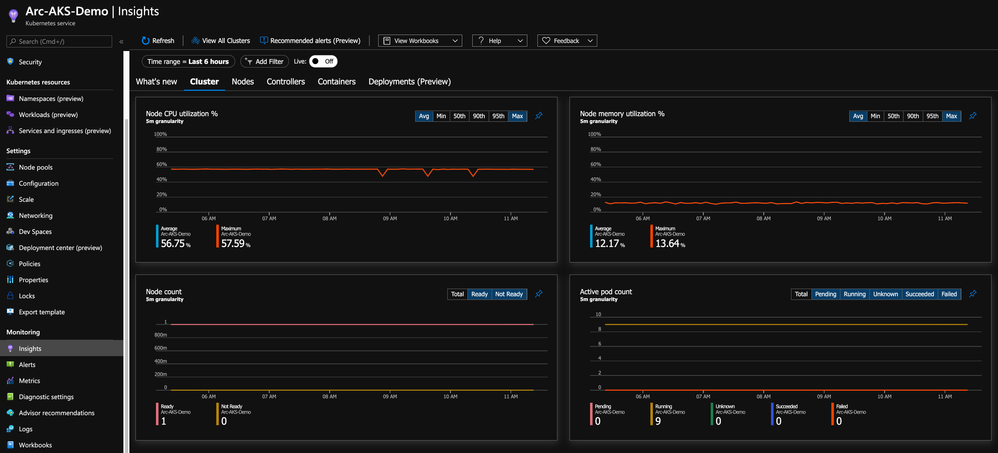Screen dimensions: 998x453
Task: Toggle Not Ready in Node count chart
Action: coord(510,294)
